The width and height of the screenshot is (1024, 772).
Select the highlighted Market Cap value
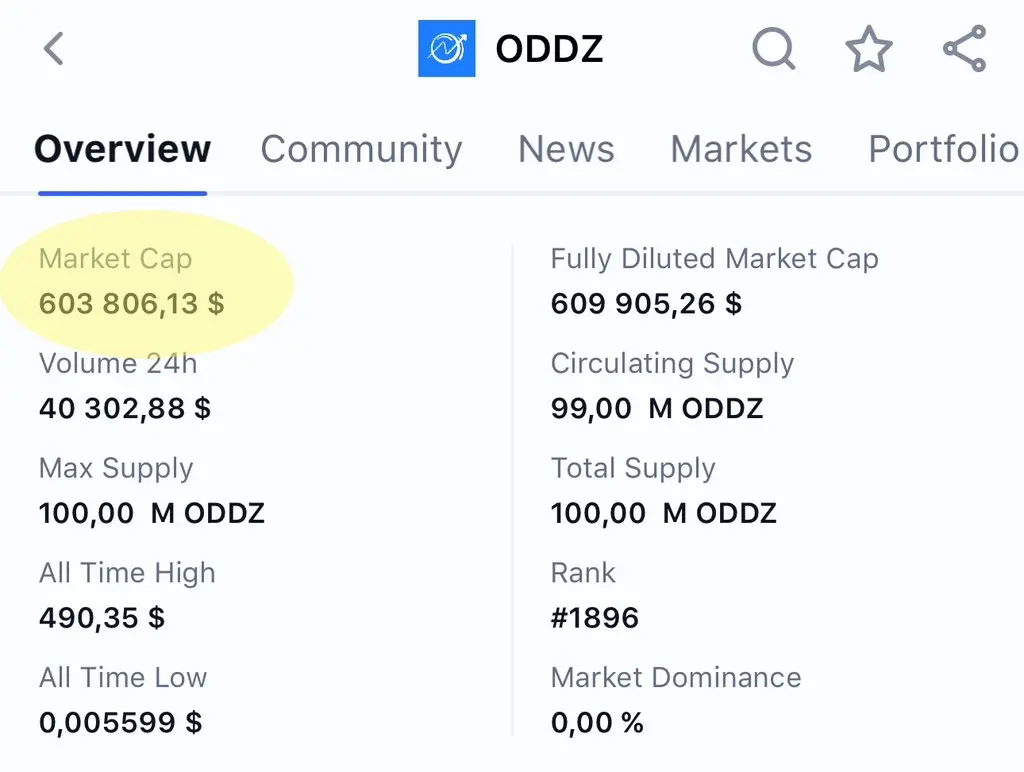[x=131, y=304]
